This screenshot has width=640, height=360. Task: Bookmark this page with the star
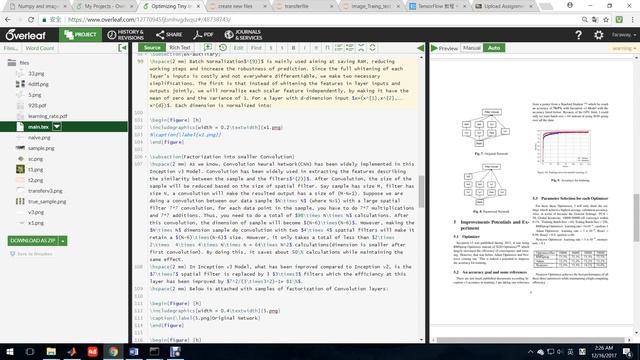coord(606,20)
